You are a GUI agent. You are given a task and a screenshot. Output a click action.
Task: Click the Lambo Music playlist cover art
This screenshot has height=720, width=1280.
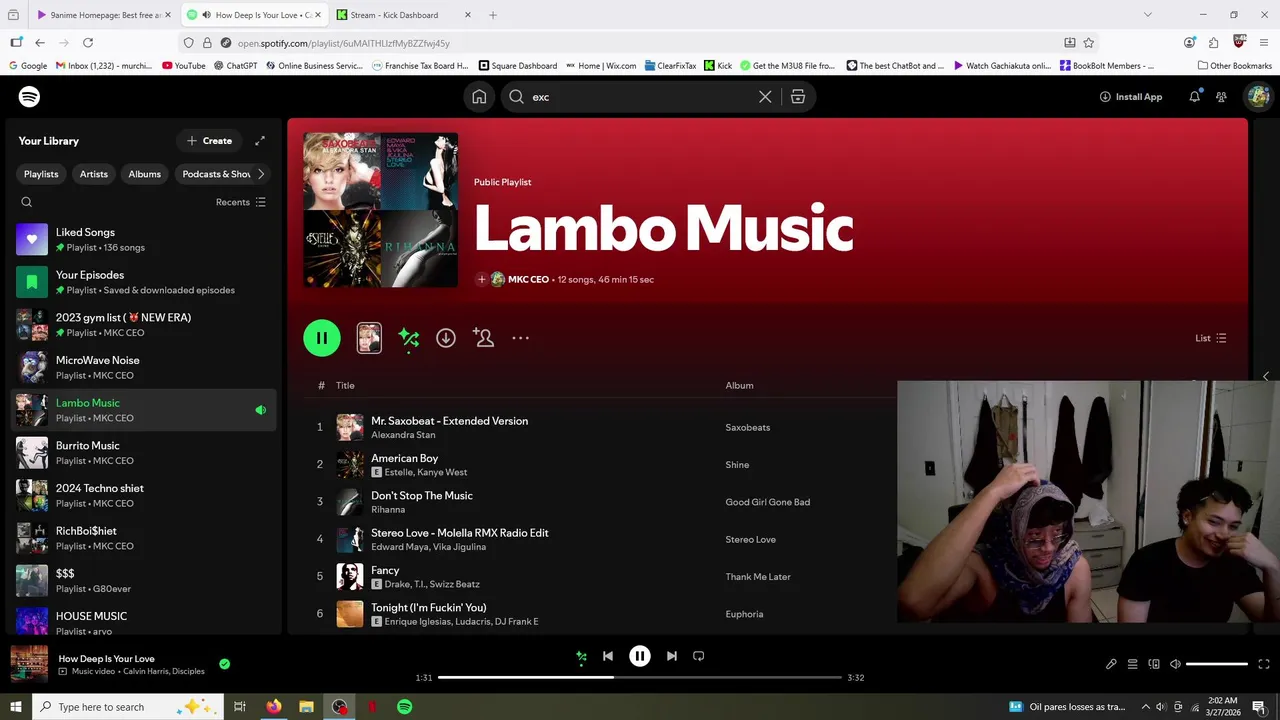(x=381, y=210)
